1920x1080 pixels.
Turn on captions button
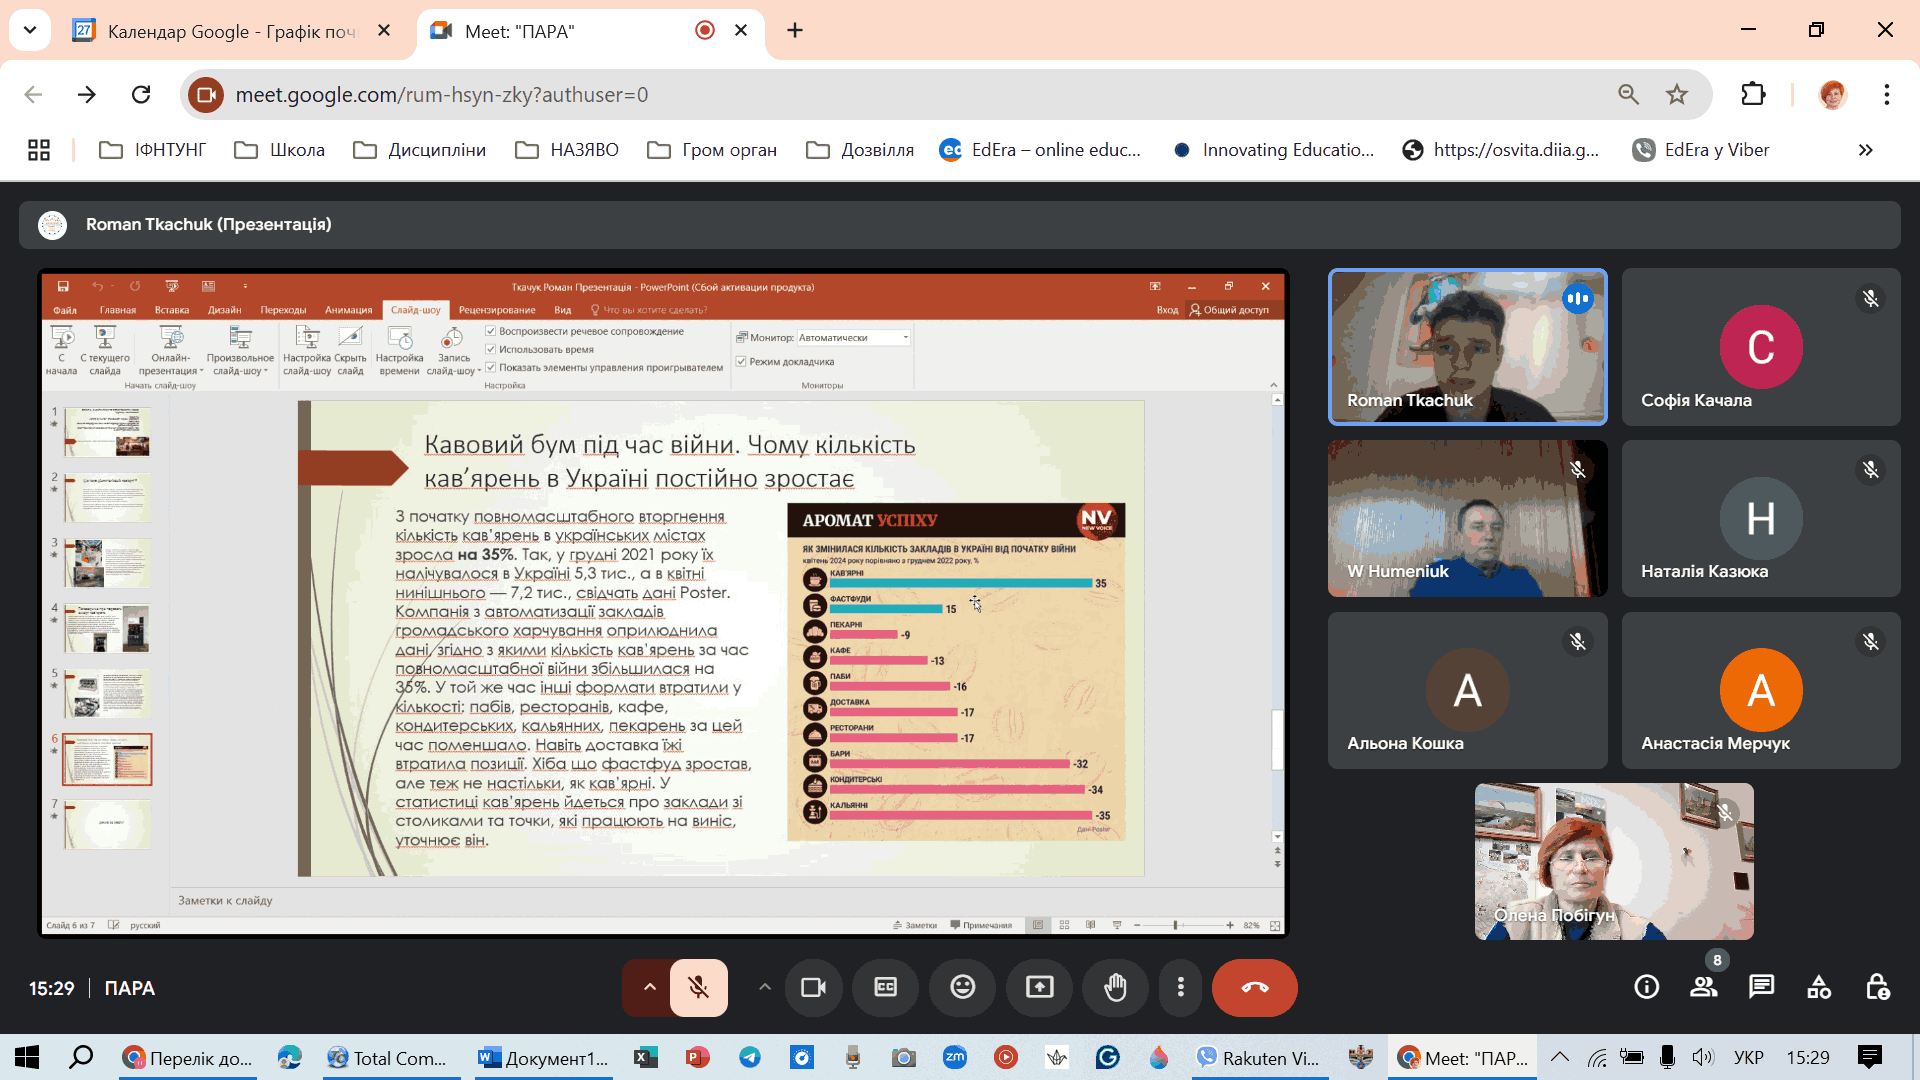[x=886, y=988]
